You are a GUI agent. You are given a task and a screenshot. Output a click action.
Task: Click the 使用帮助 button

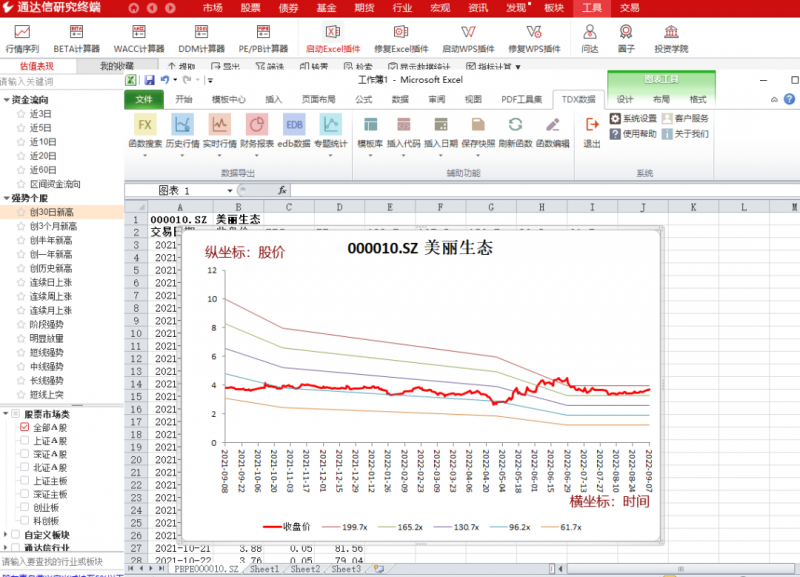[633, 134]
